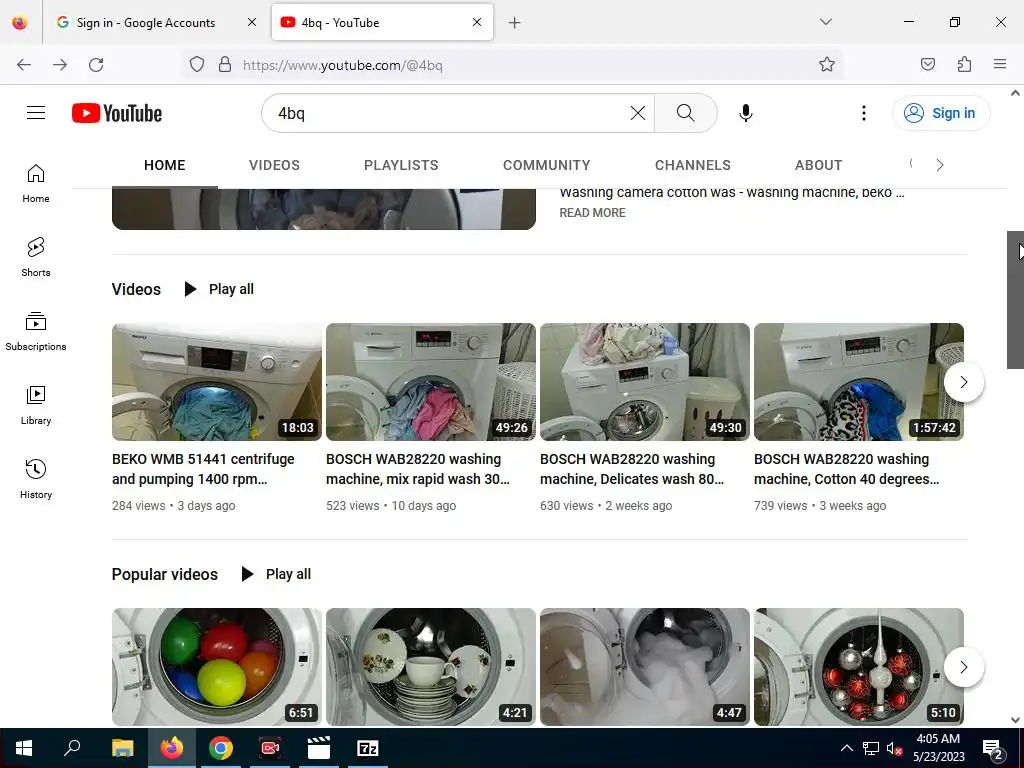Click the channel tabs next arrow

coord(940,165)
